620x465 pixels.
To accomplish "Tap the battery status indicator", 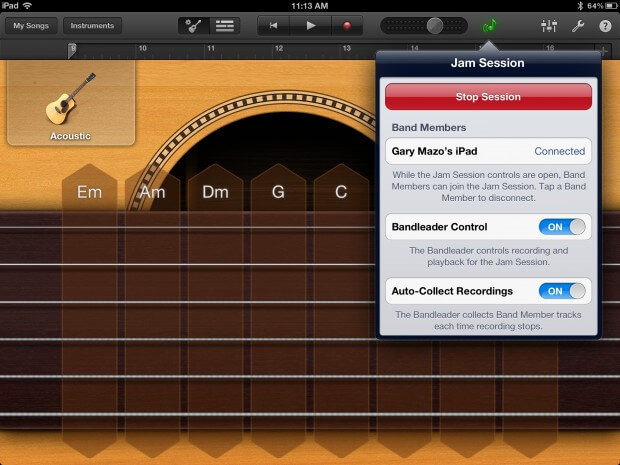I will click(612, 6).
